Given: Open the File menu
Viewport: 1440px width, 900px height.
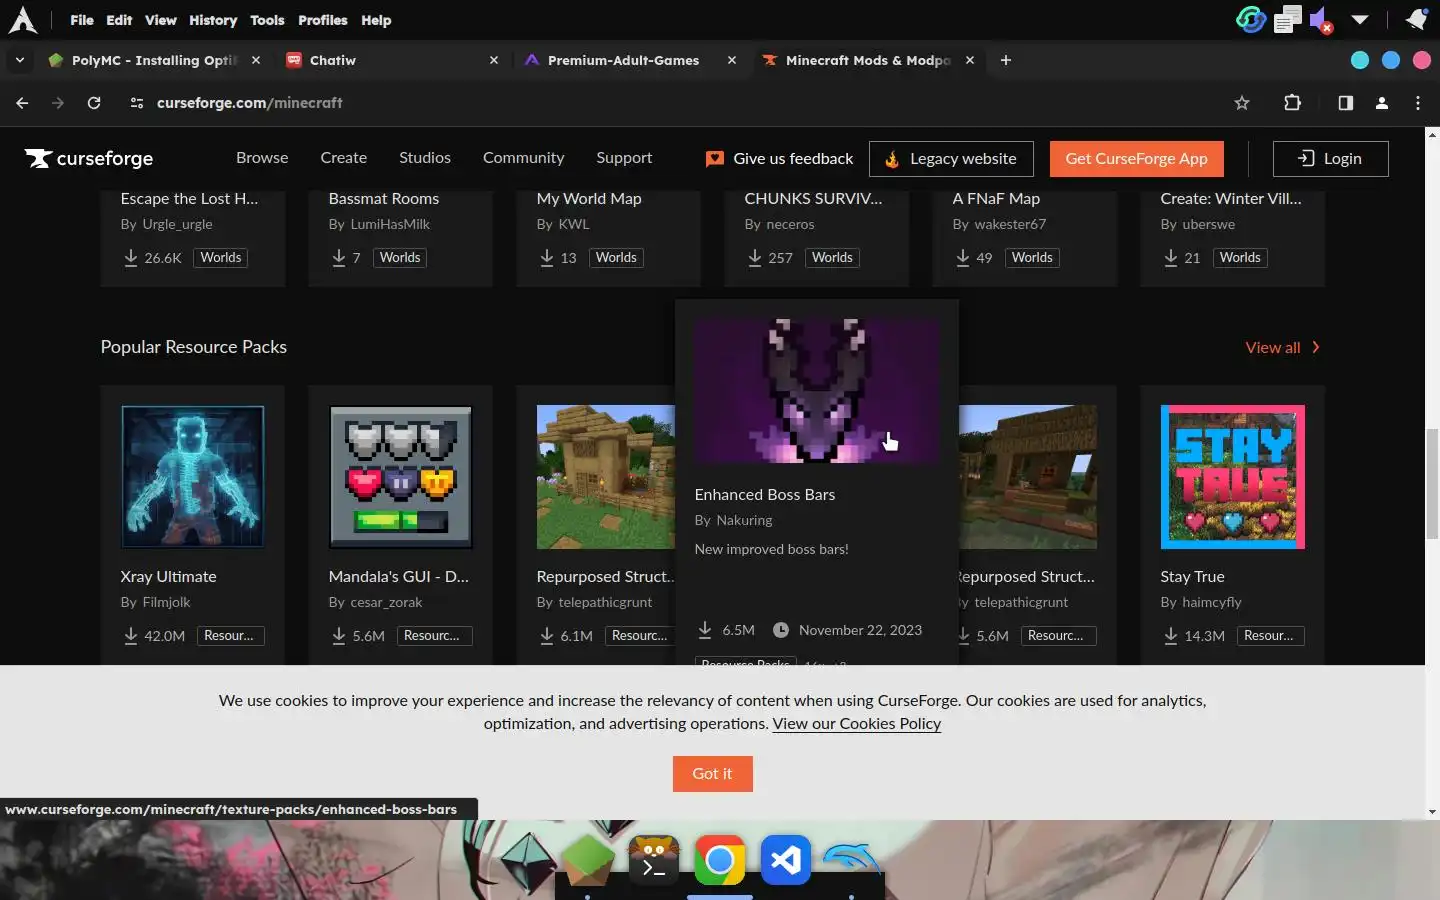Looking at the screenshot, I should tap(82, 20).
